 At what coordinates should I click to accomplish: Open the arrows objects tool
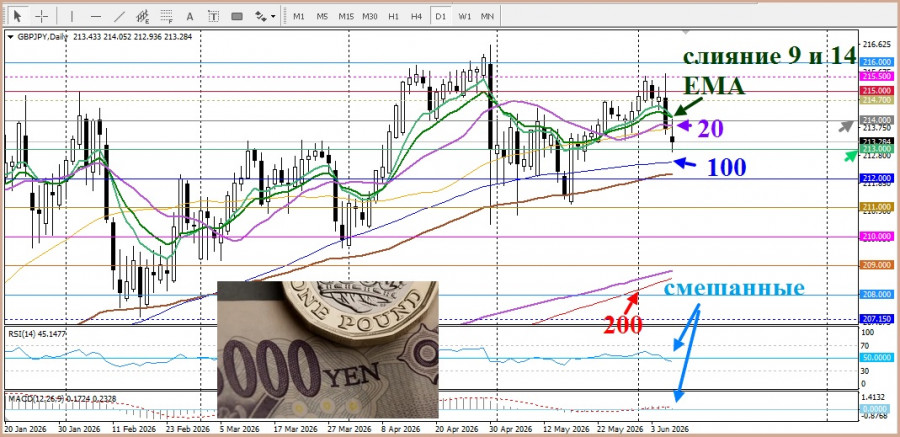261,16
